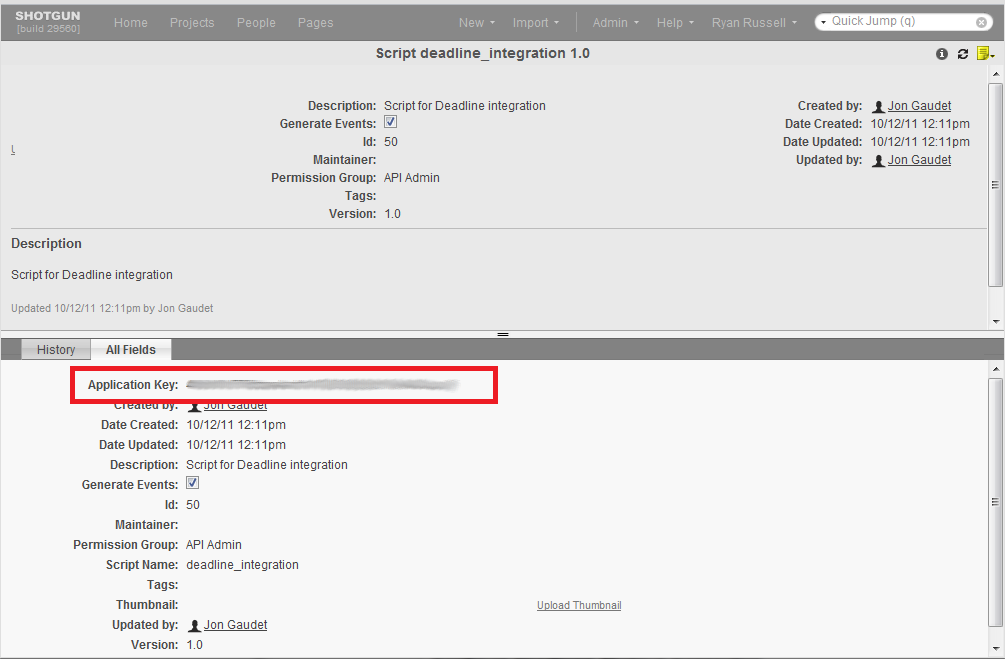Switch to the History tab

coord(56,349)
